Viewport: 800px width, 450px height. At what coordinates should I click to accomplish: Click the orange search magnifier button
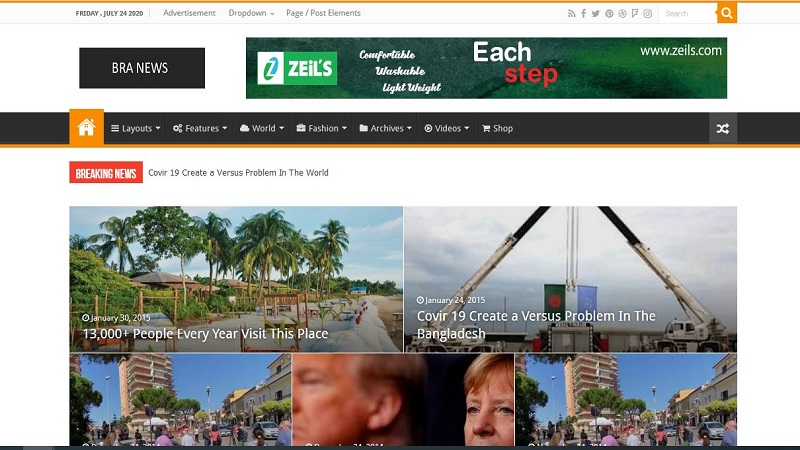727,13
